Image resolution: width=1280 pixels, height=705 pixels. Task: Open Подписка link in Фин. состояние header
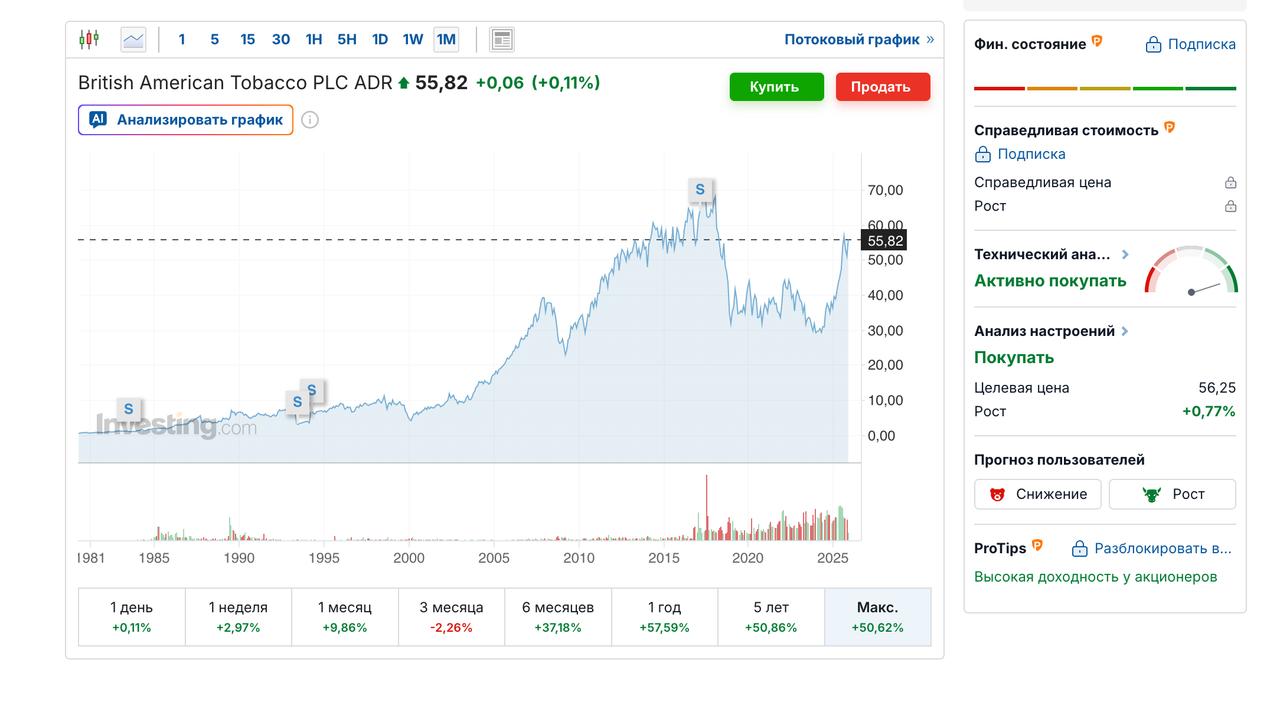point(1201,44)
